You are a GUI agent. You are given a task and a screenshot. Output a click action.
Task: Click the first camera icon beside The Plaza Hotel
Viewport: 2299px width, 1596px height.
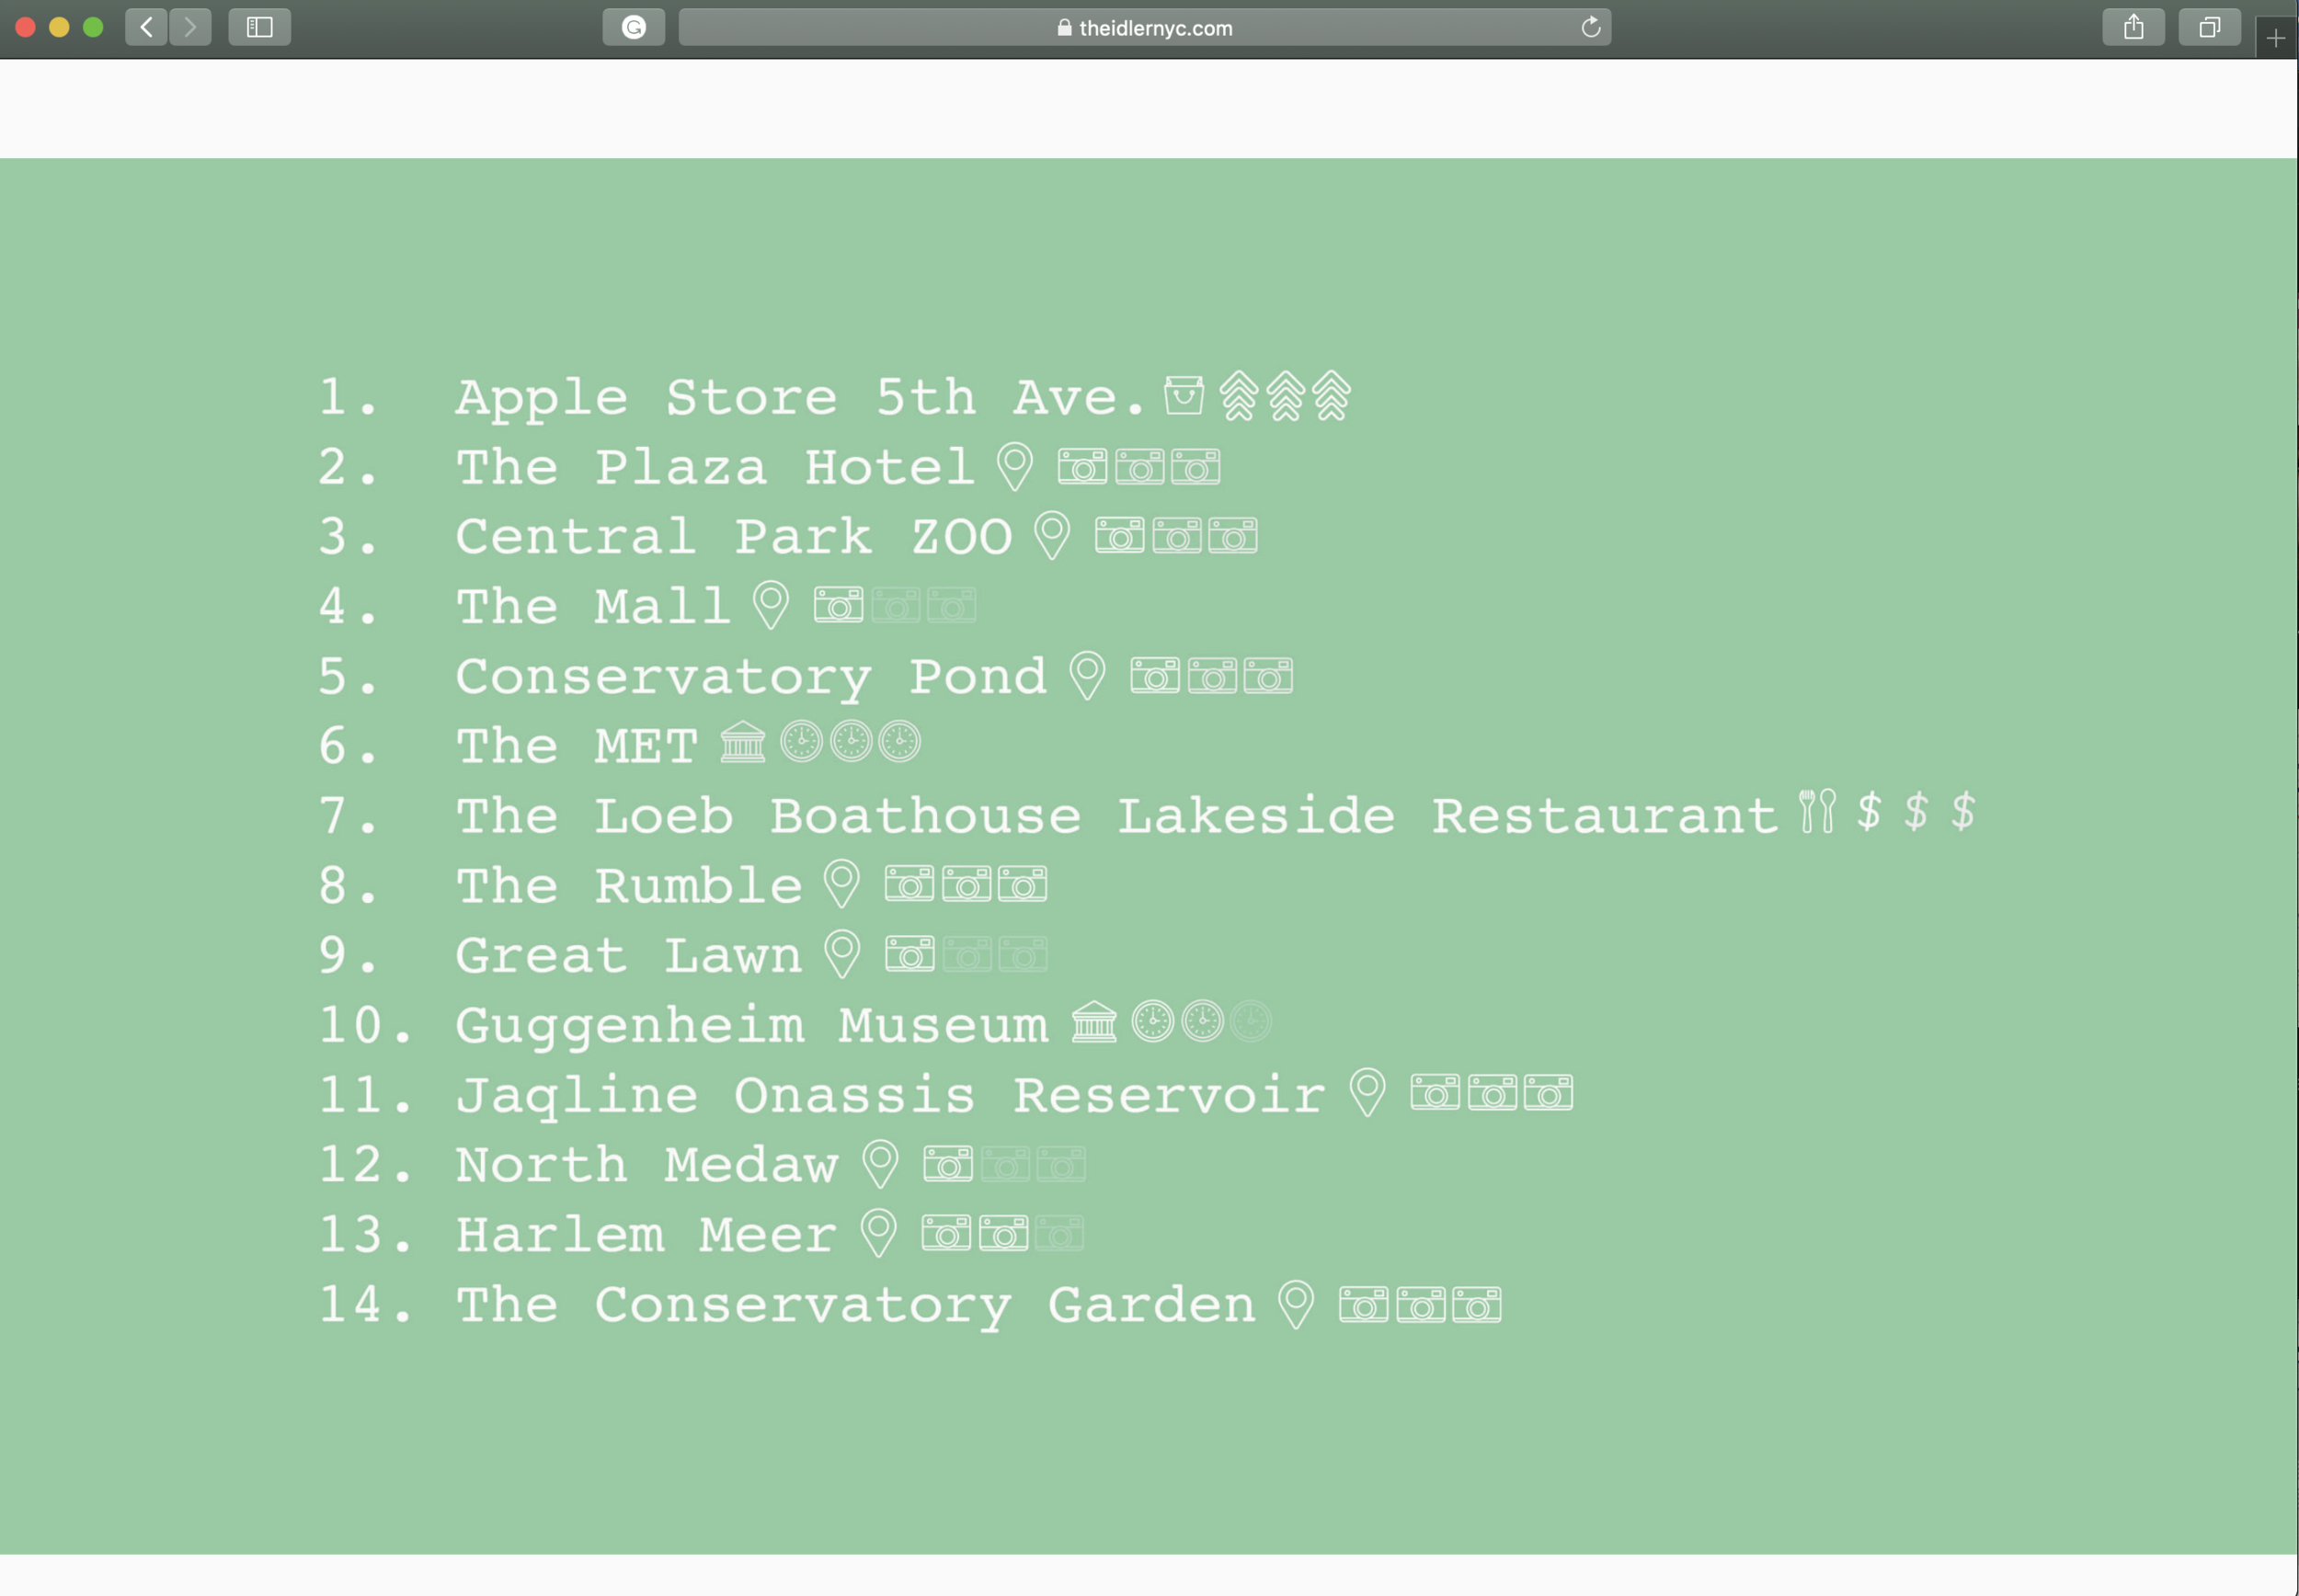[x=1082, y=466]
